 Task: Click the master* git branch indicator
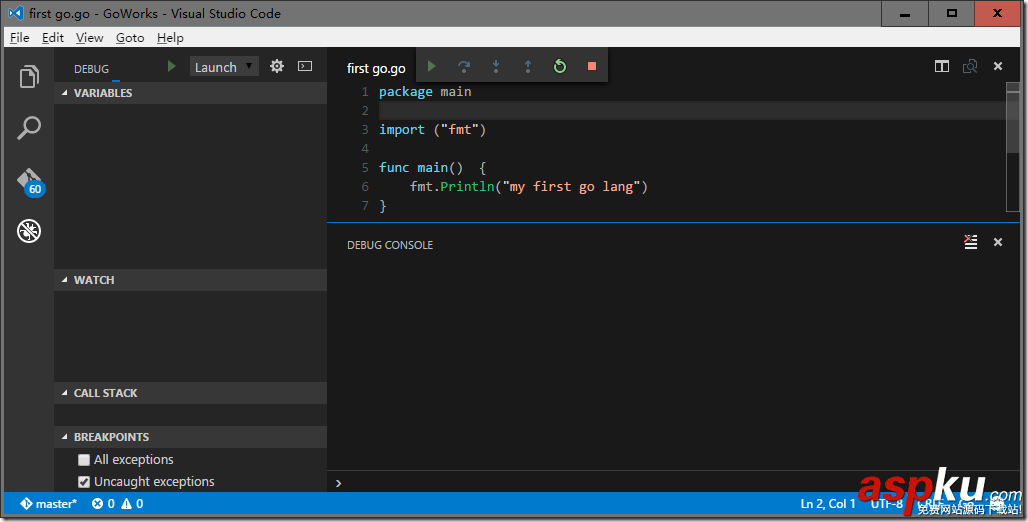(49, 504)
